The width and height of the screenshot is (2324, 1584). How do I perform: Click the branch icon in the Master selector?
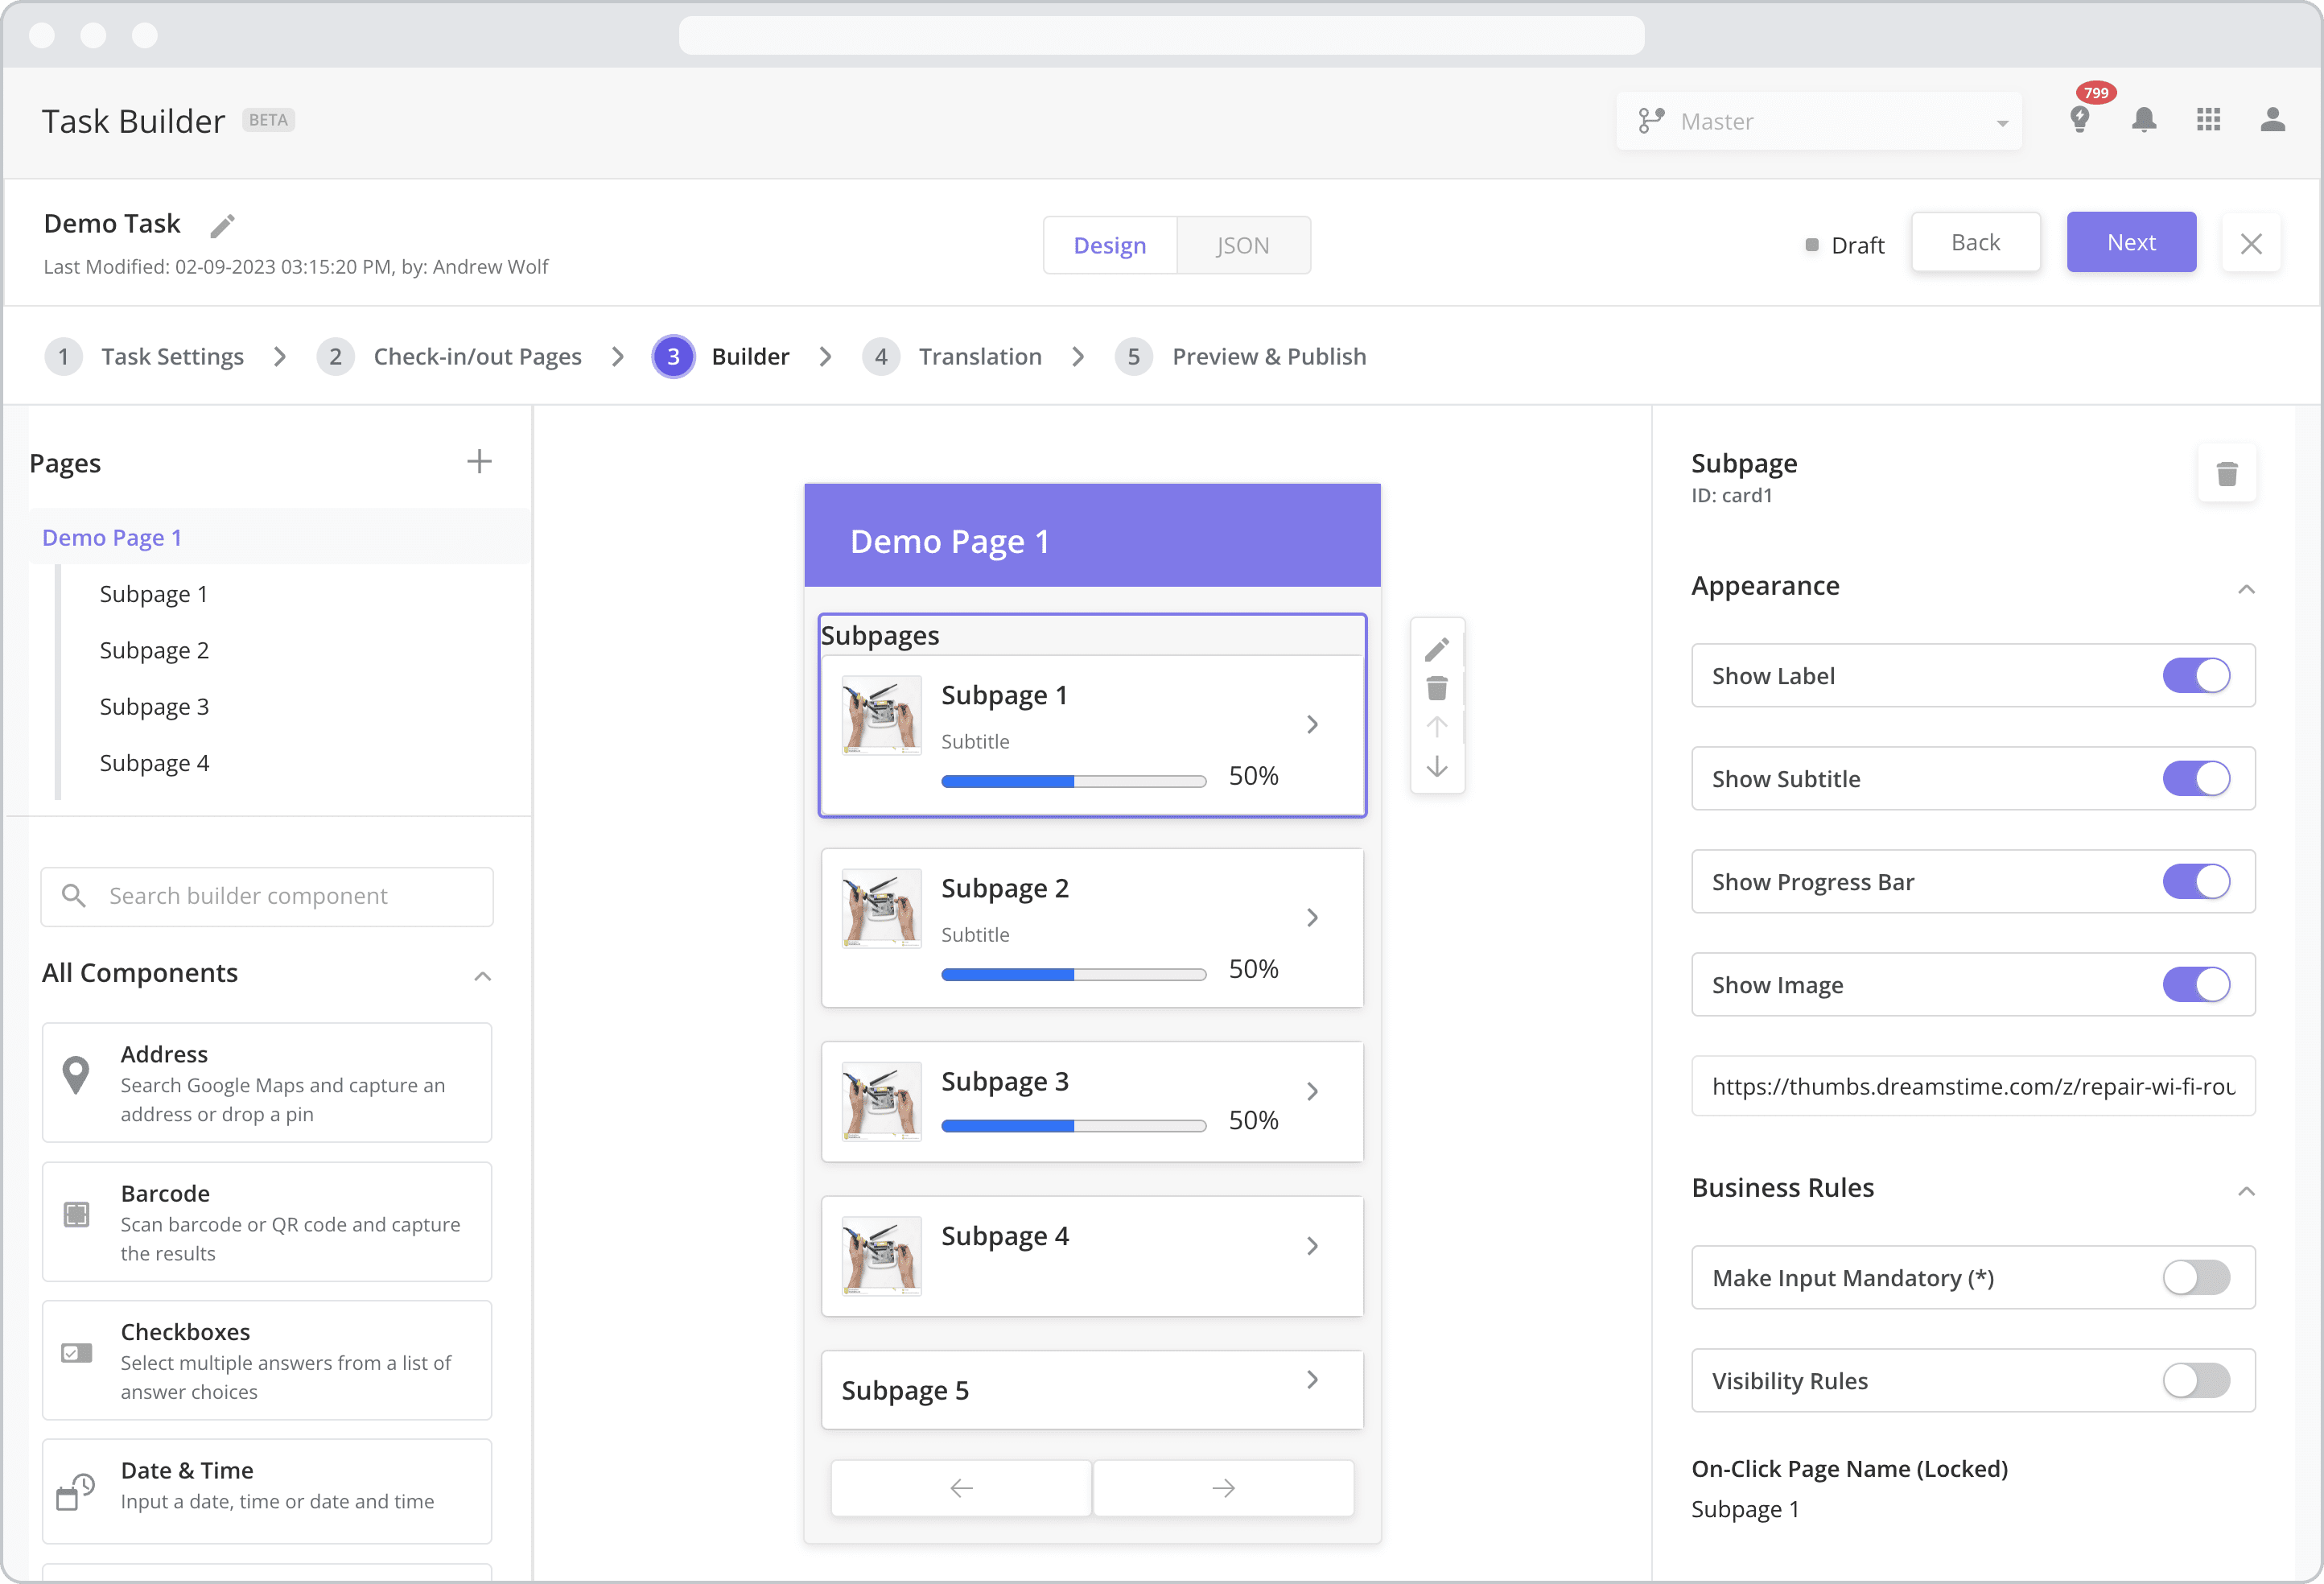pos(1651,121)
